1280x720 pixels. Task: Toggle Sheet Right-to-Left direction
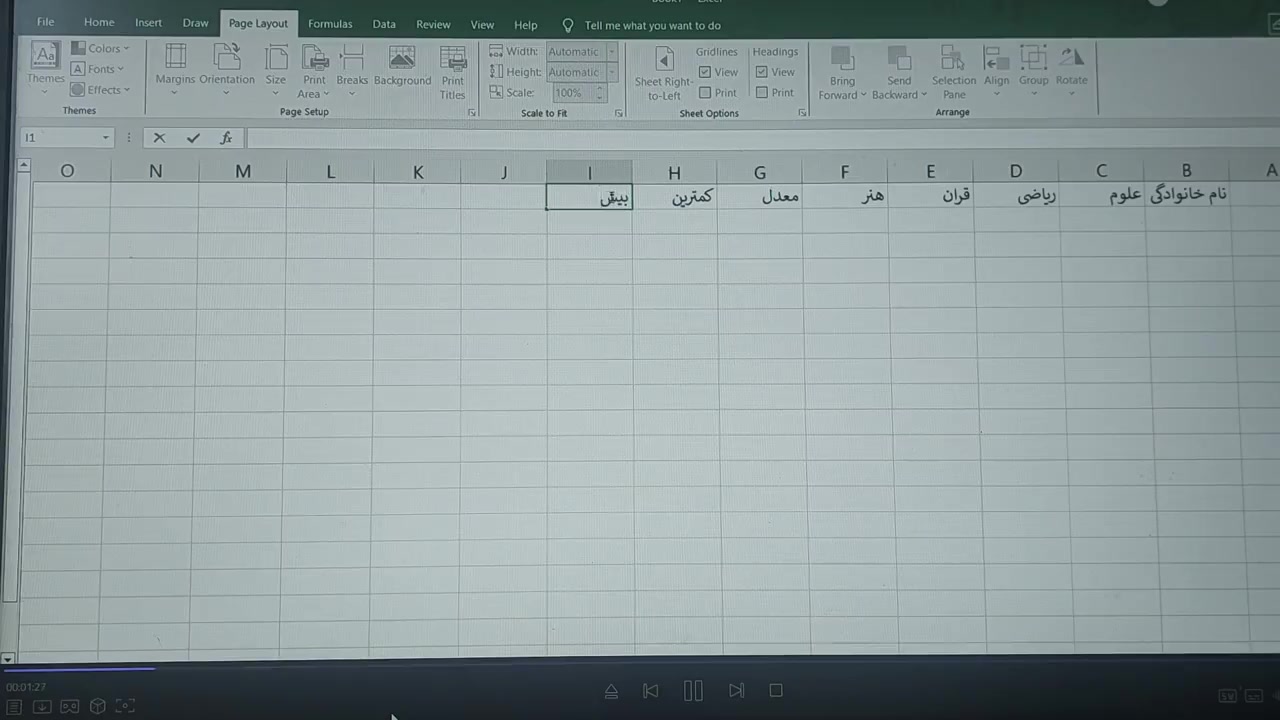tap(664, 73)
